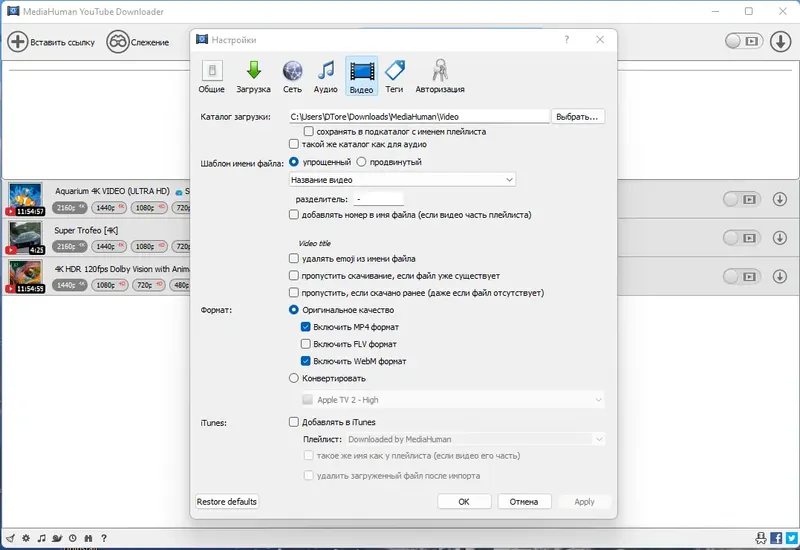Viewport: 800px width, 550px height.
Task: Open the Общие settings tab
Action: [212, 77]
